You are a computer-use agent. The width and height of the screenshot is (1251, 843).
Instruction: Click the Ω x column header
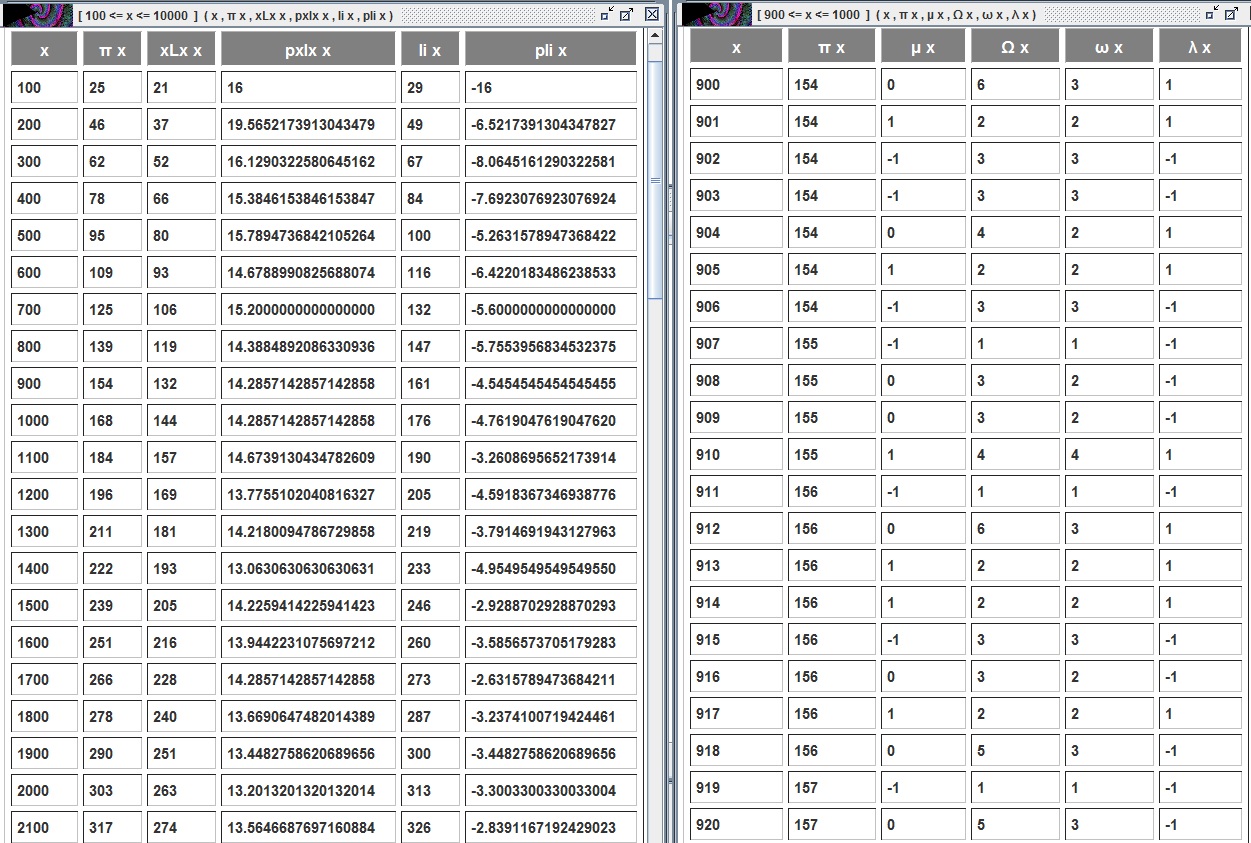(1015, 47)
